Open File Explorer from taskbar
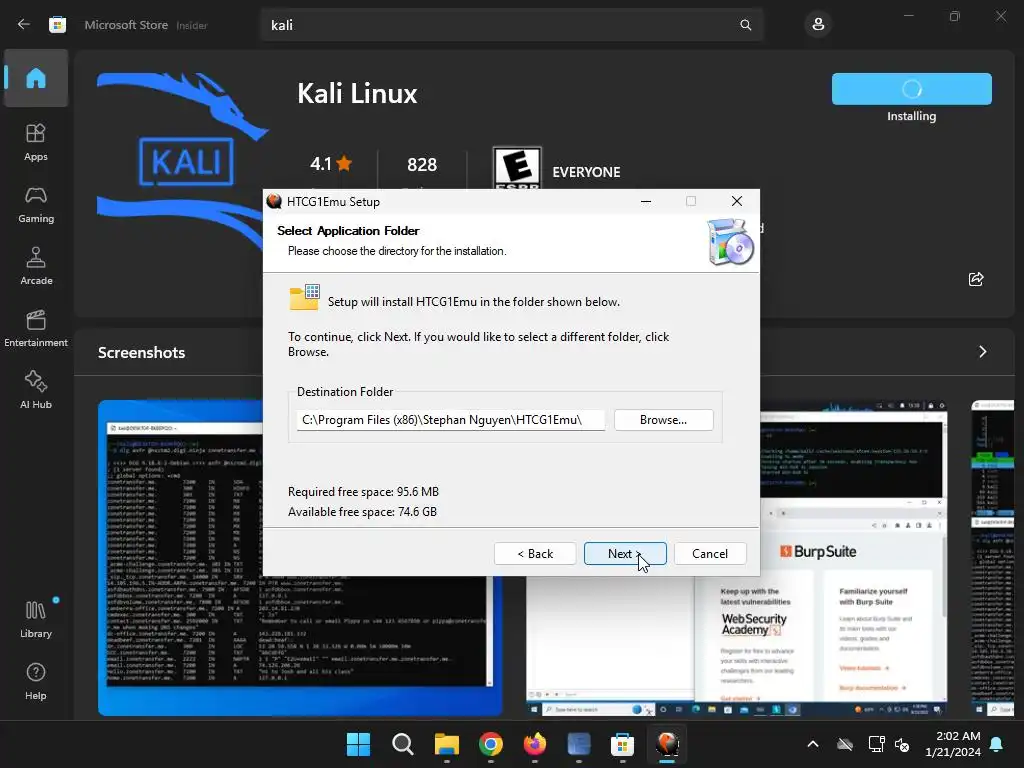The width and height of the screenshot is (1024, 768). click(x=447, y=744)
